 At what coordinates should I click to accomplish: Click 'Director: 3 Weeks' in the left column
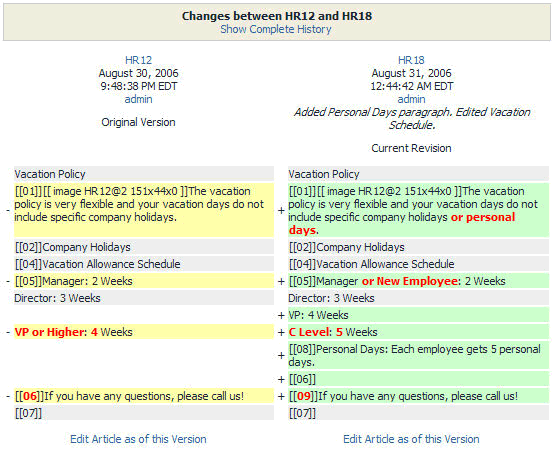(144, 298)
